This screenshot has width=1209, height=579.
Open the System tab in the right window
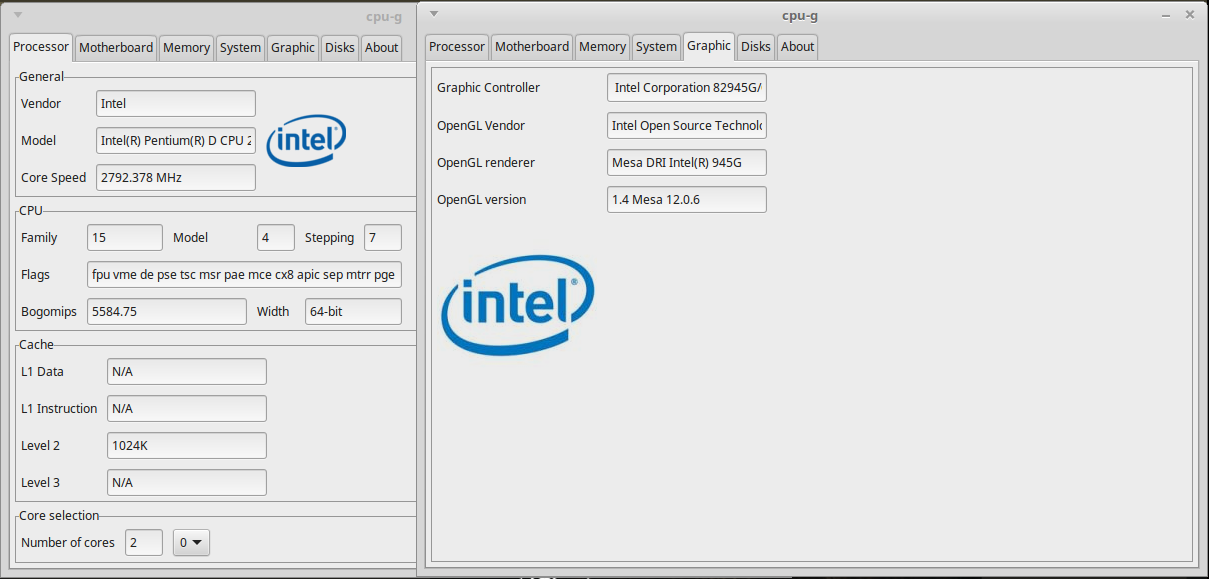tap(656, 47)
